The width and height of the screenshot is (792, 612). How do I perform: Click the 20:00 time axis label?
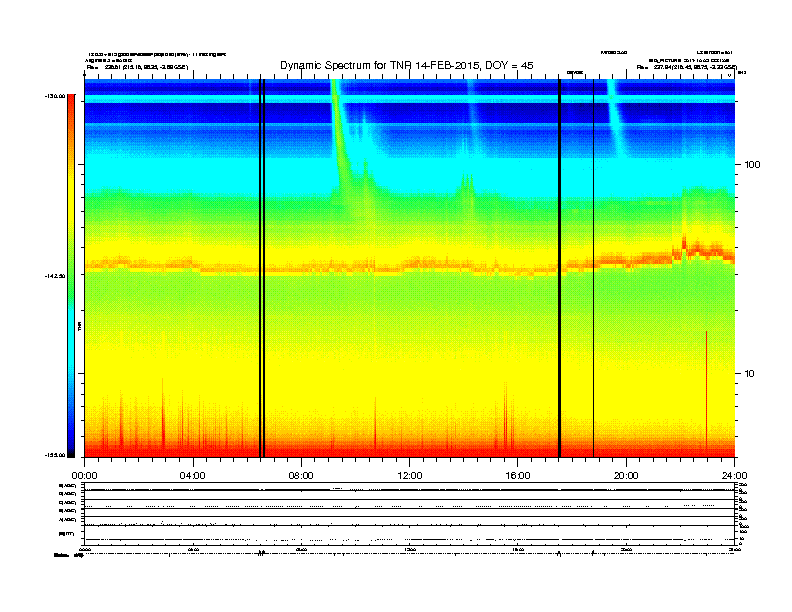[x=626, y=476]
